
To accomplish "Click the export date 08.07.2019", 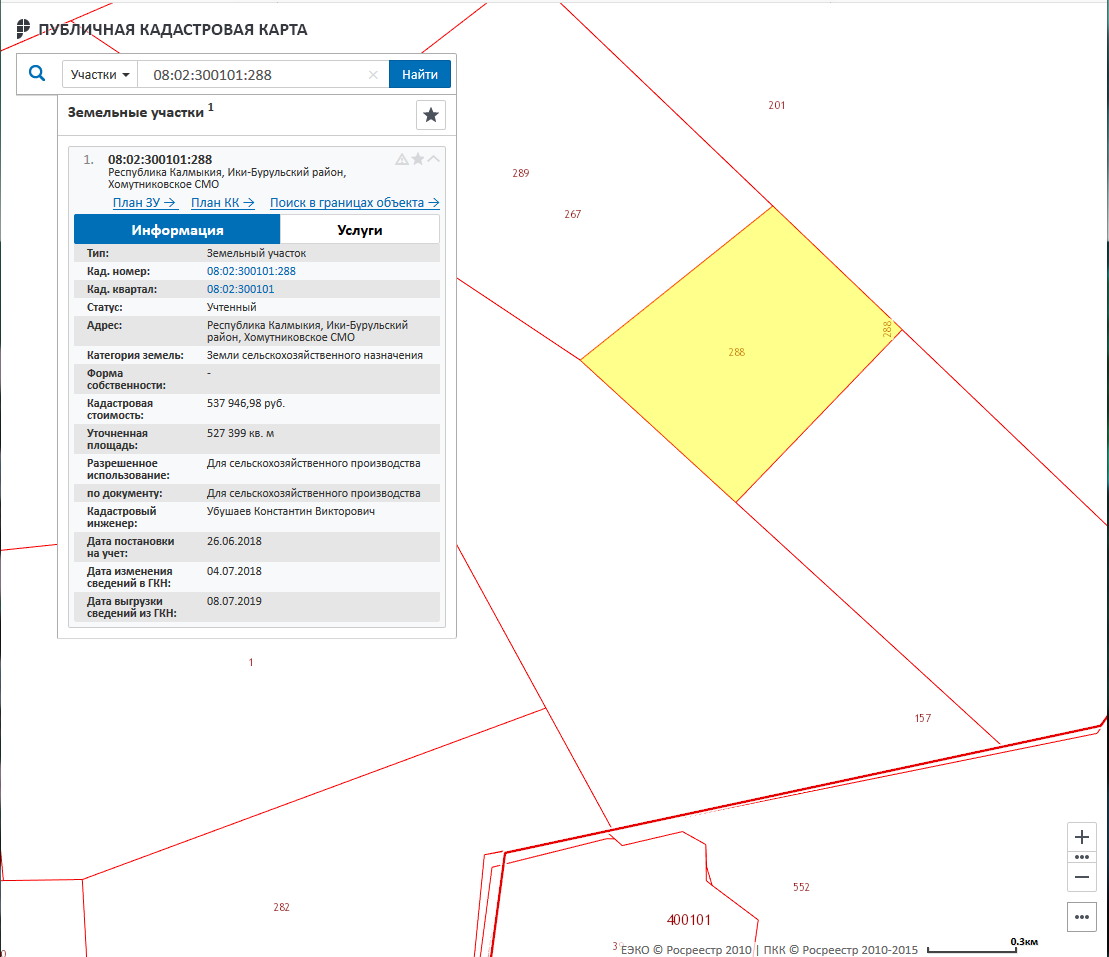I will 234,602.
